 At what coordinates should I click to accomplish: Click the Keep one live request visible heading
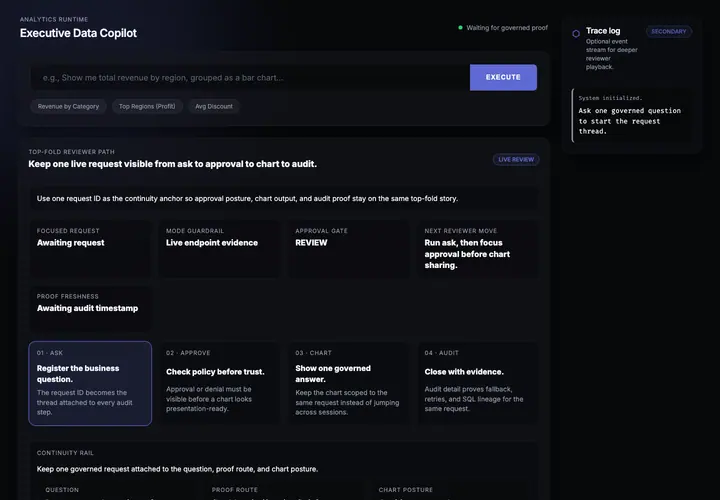(173, 164)
